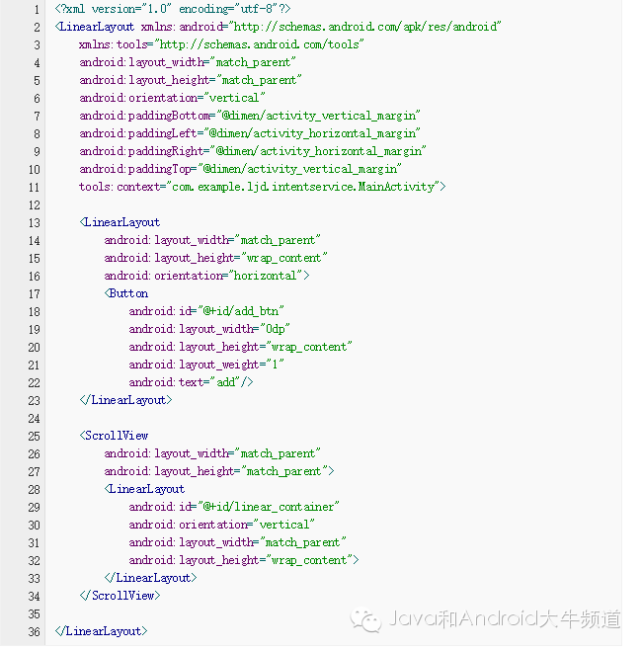Select the android:paddingBottom attribute line
The height and width of the screenshot is (651, 640).
tap(249, 116)
